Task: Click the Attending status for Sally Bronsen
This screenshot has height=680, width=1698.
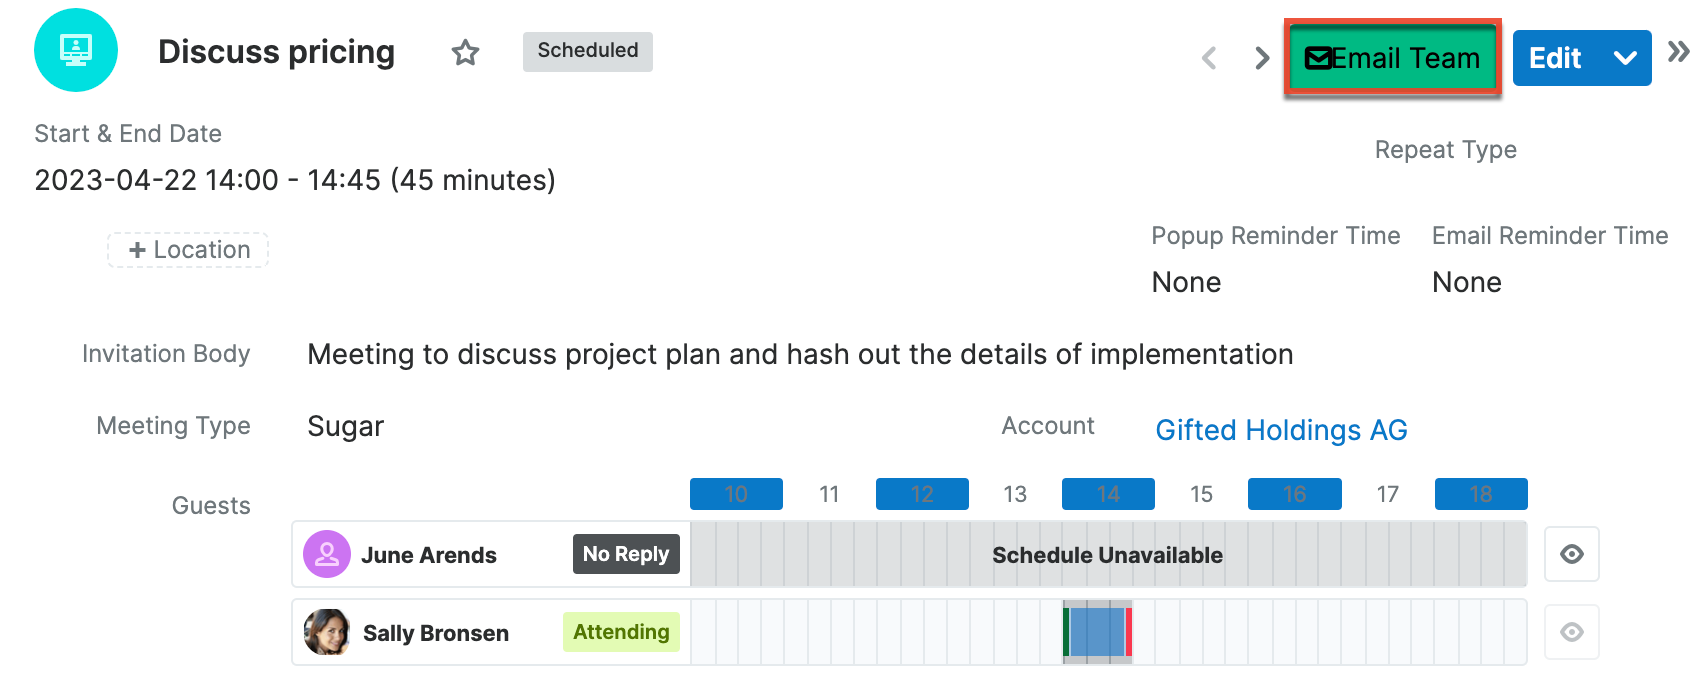Action: 620,632
